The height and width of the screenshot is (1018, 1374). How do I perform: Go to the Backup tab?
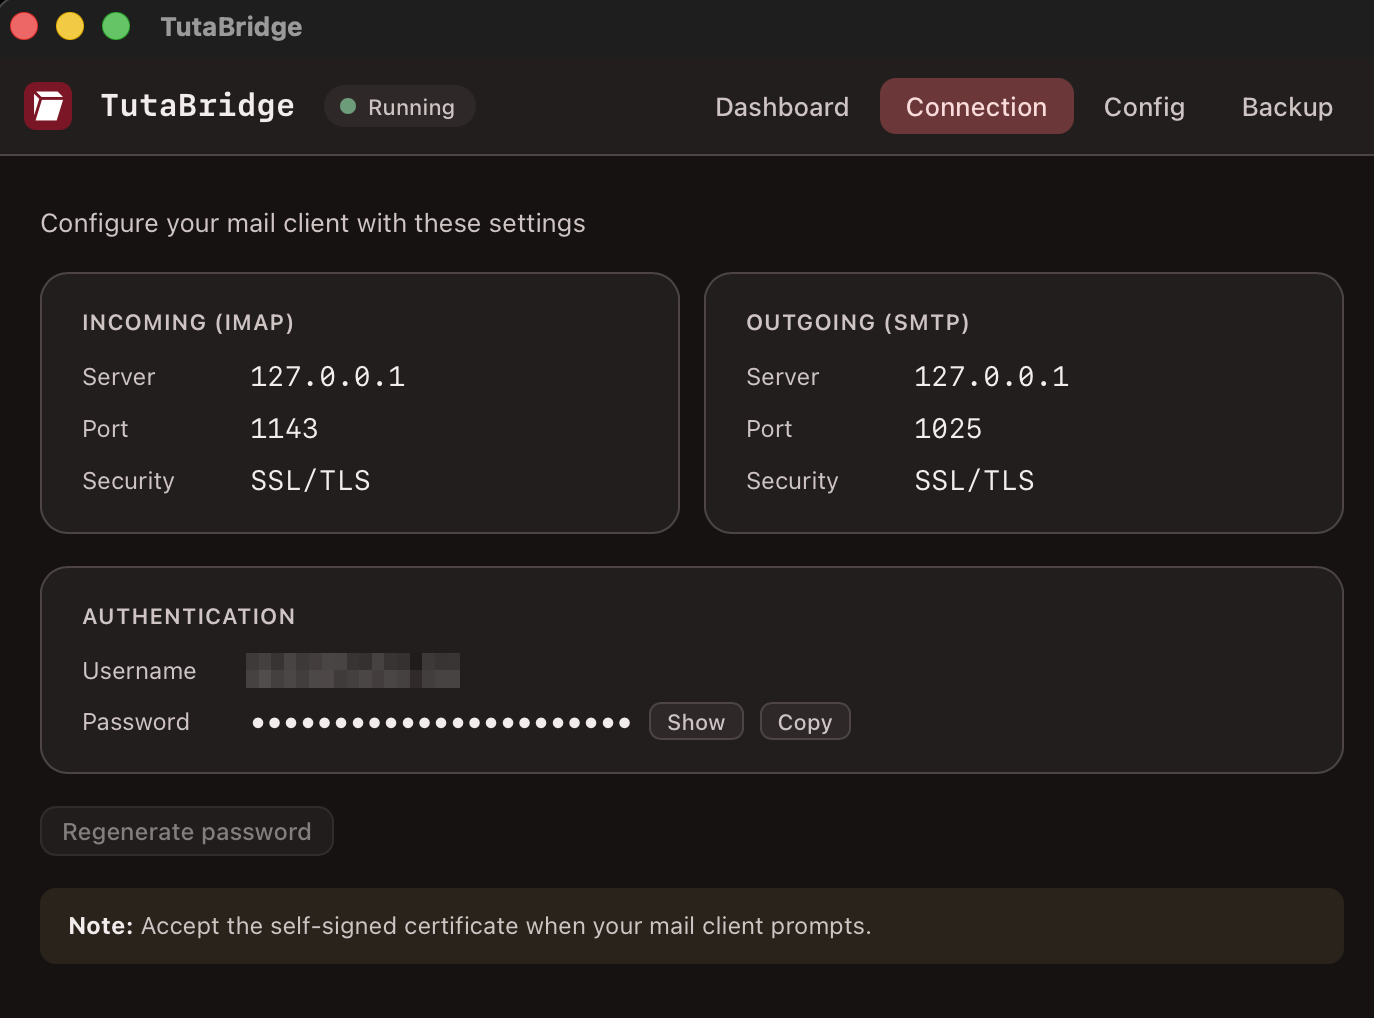[1287, 107]
